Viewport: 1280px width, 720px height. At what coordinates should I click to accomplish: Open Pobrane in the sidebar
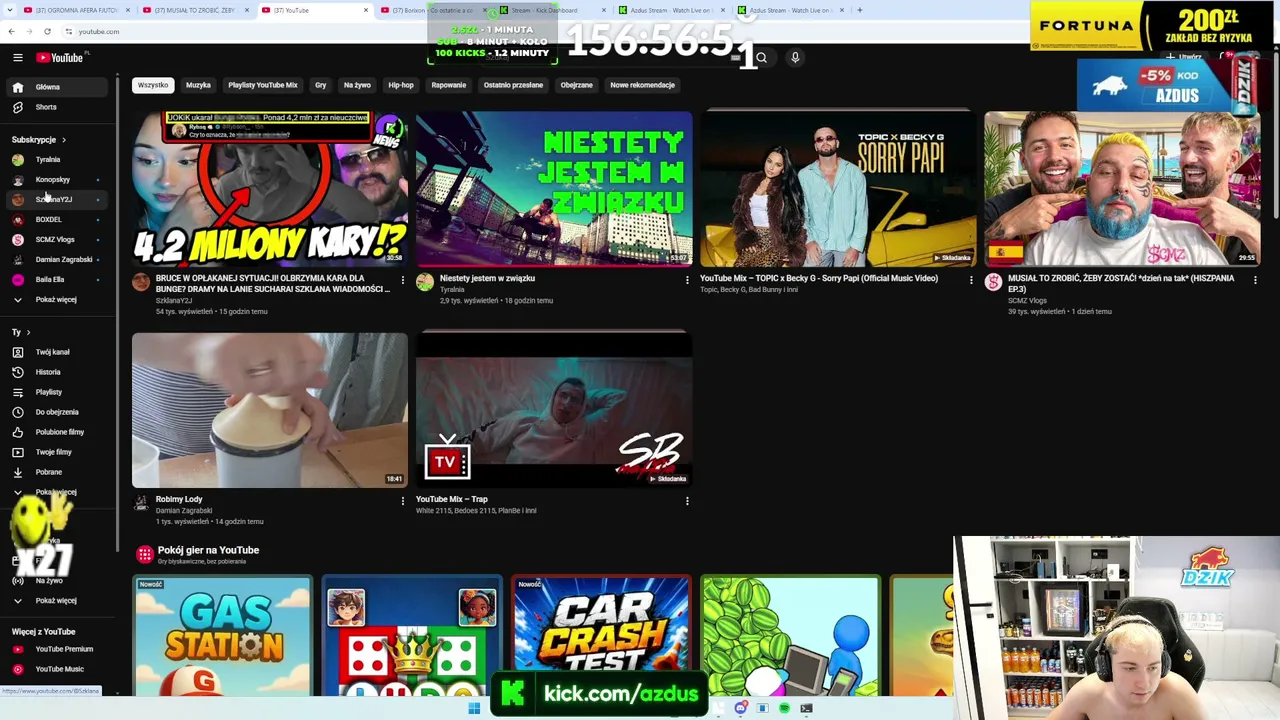57,472
